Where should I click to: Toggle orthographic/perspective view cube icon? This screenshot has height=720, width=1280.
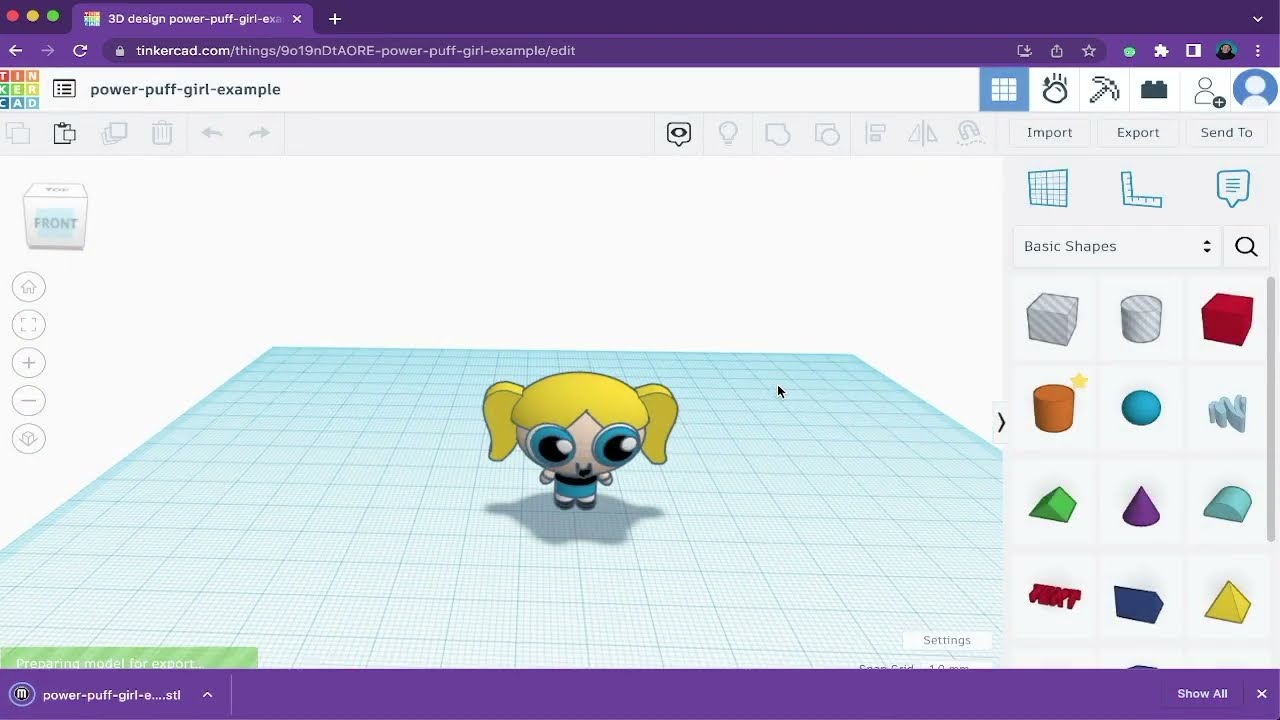pos(29,439)
